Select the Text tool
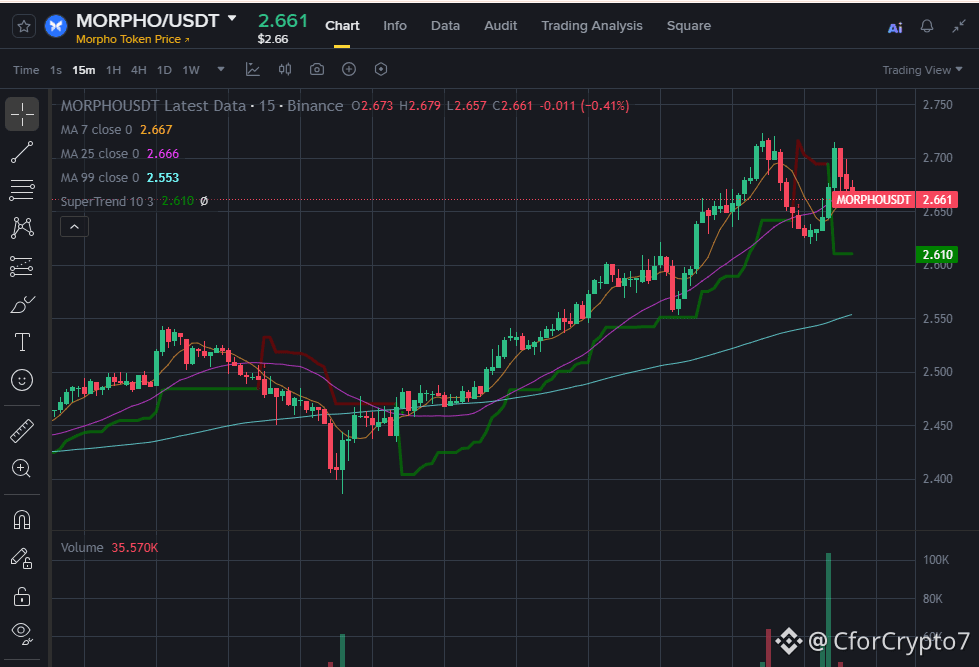The width and height of the screenshot is (979, 667). (x=22, y=342)
